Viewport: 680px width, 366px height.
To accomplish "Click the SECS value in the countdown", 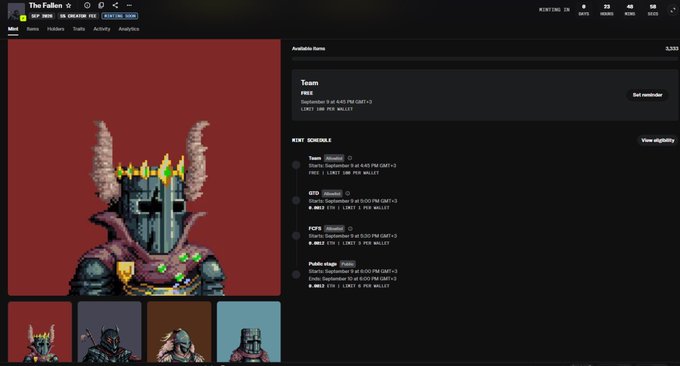I will pyautogui.click(x=653, y=7).
